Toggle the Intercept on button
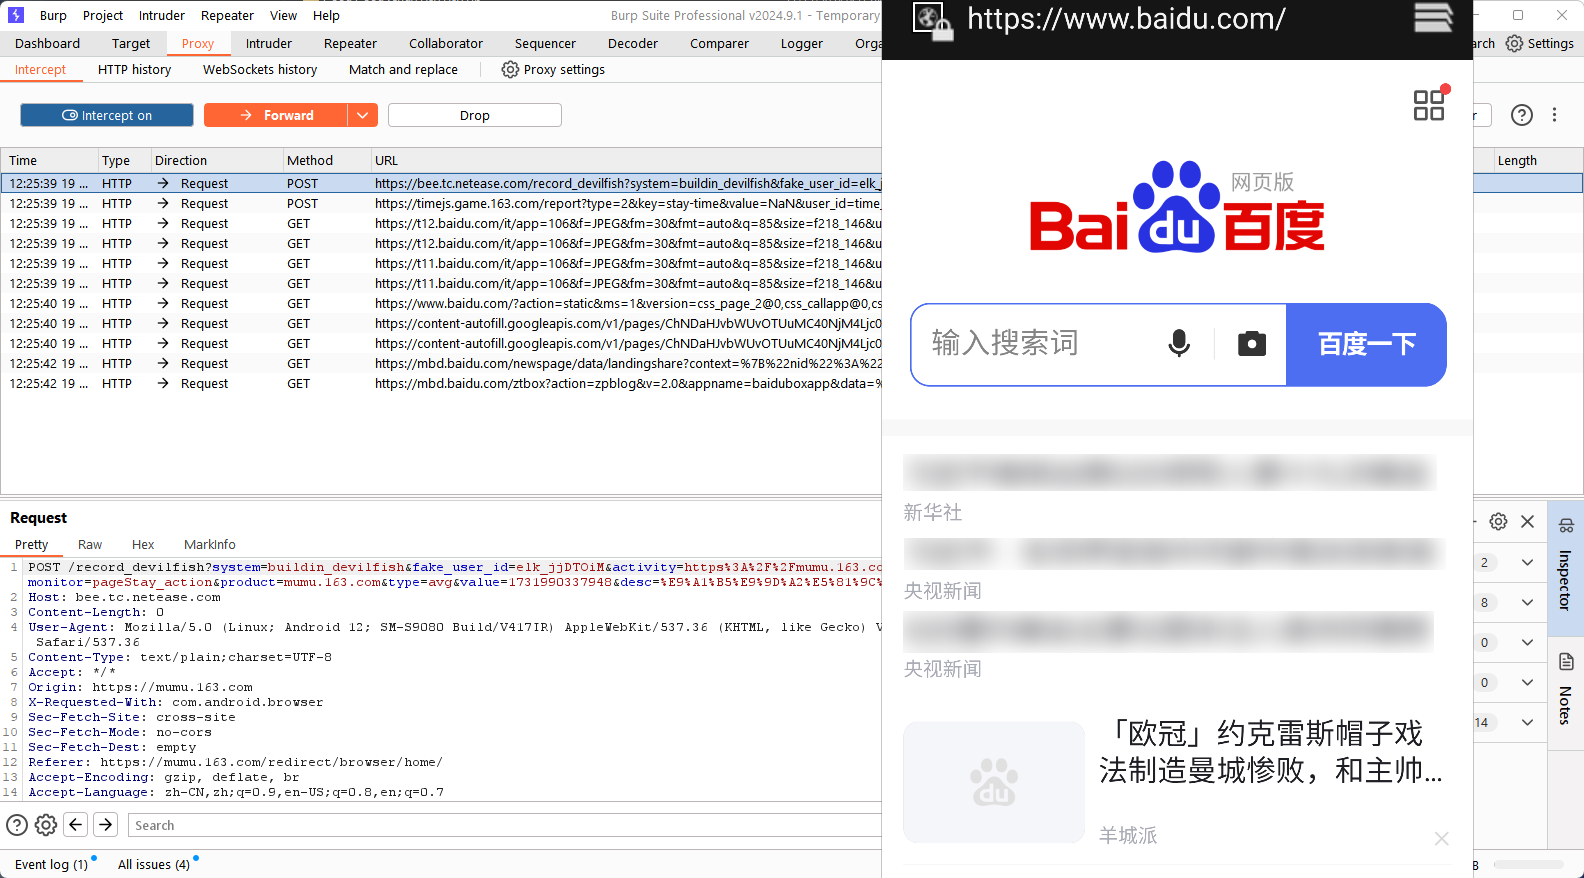The width and height of the screenshot is (1584, 878). [107, 116]
